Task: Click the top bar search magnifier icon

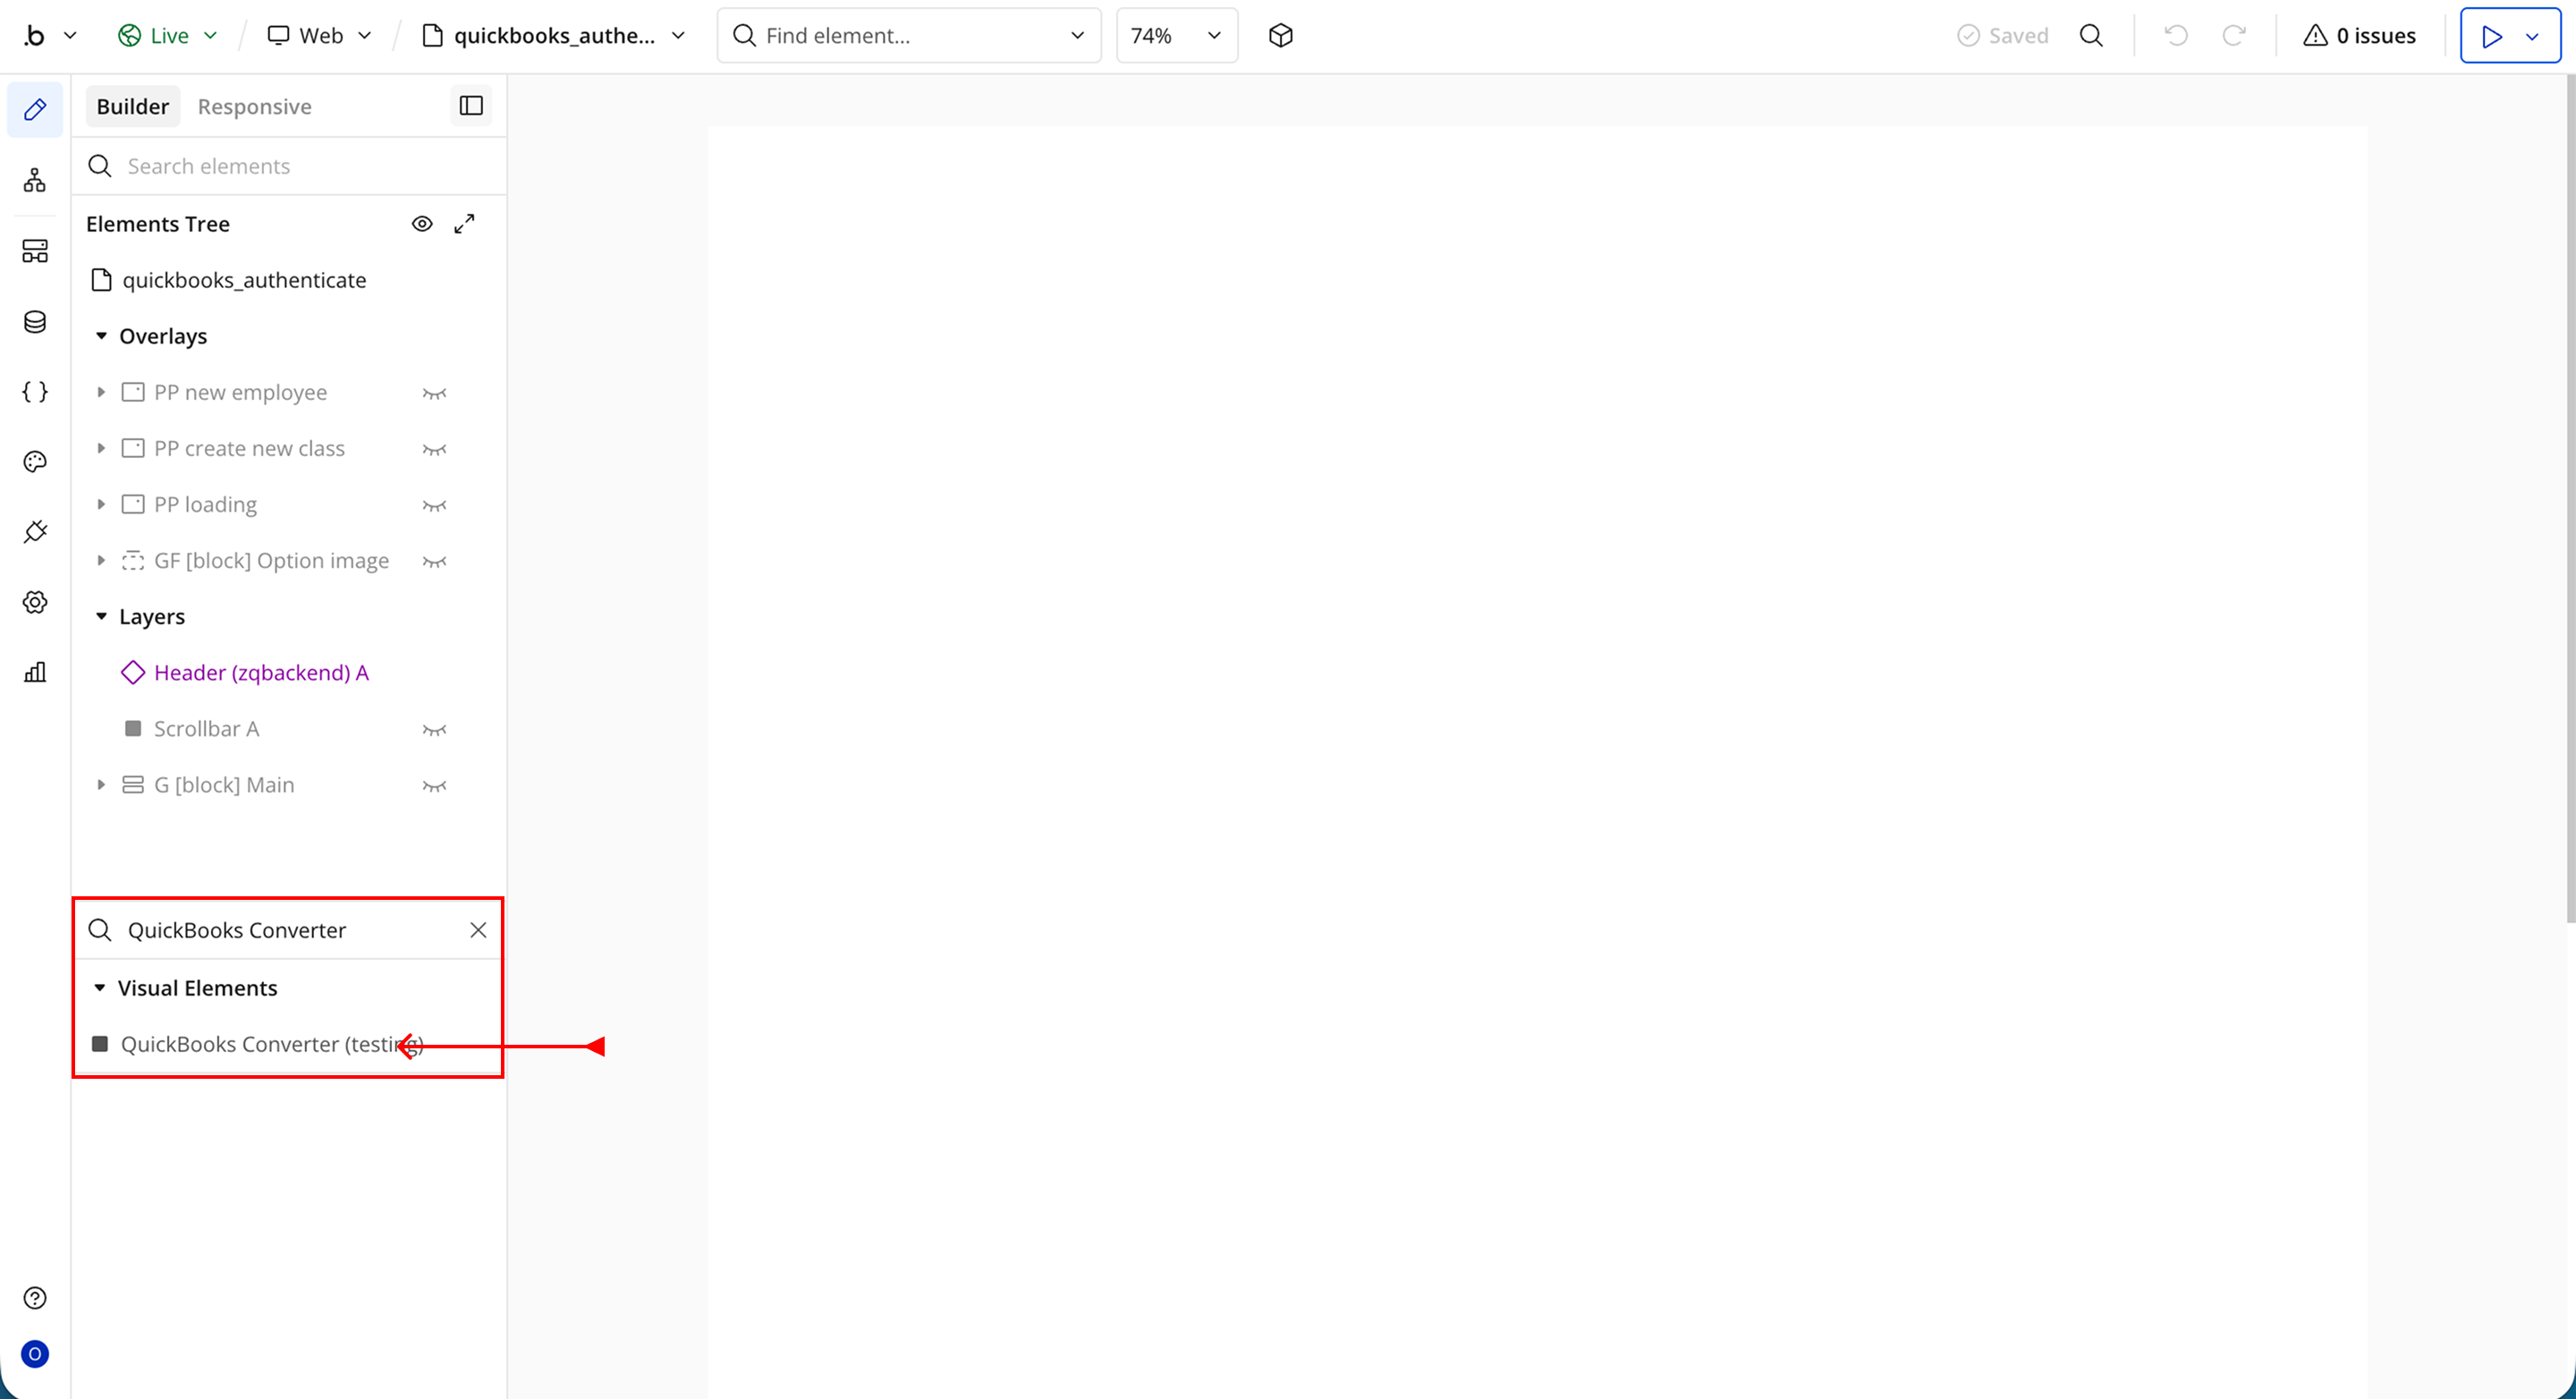Action: pos(2091,36)
